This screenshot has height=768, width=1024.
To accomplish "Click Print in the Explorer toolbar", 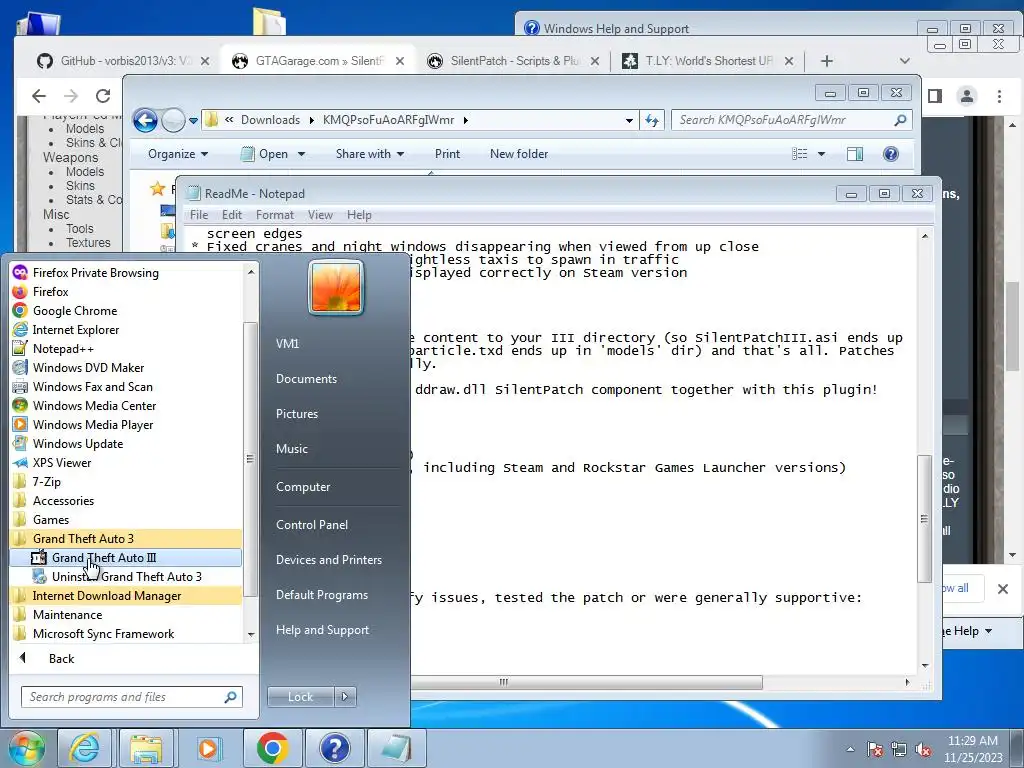I will click(447, 154).
